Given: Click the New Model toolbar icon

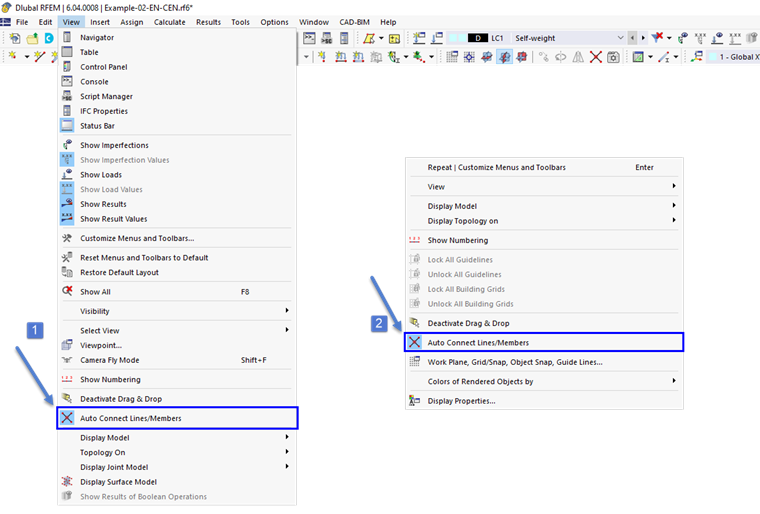Looking at the screenshot, I should pyautogui.click(x=15, y=38).
